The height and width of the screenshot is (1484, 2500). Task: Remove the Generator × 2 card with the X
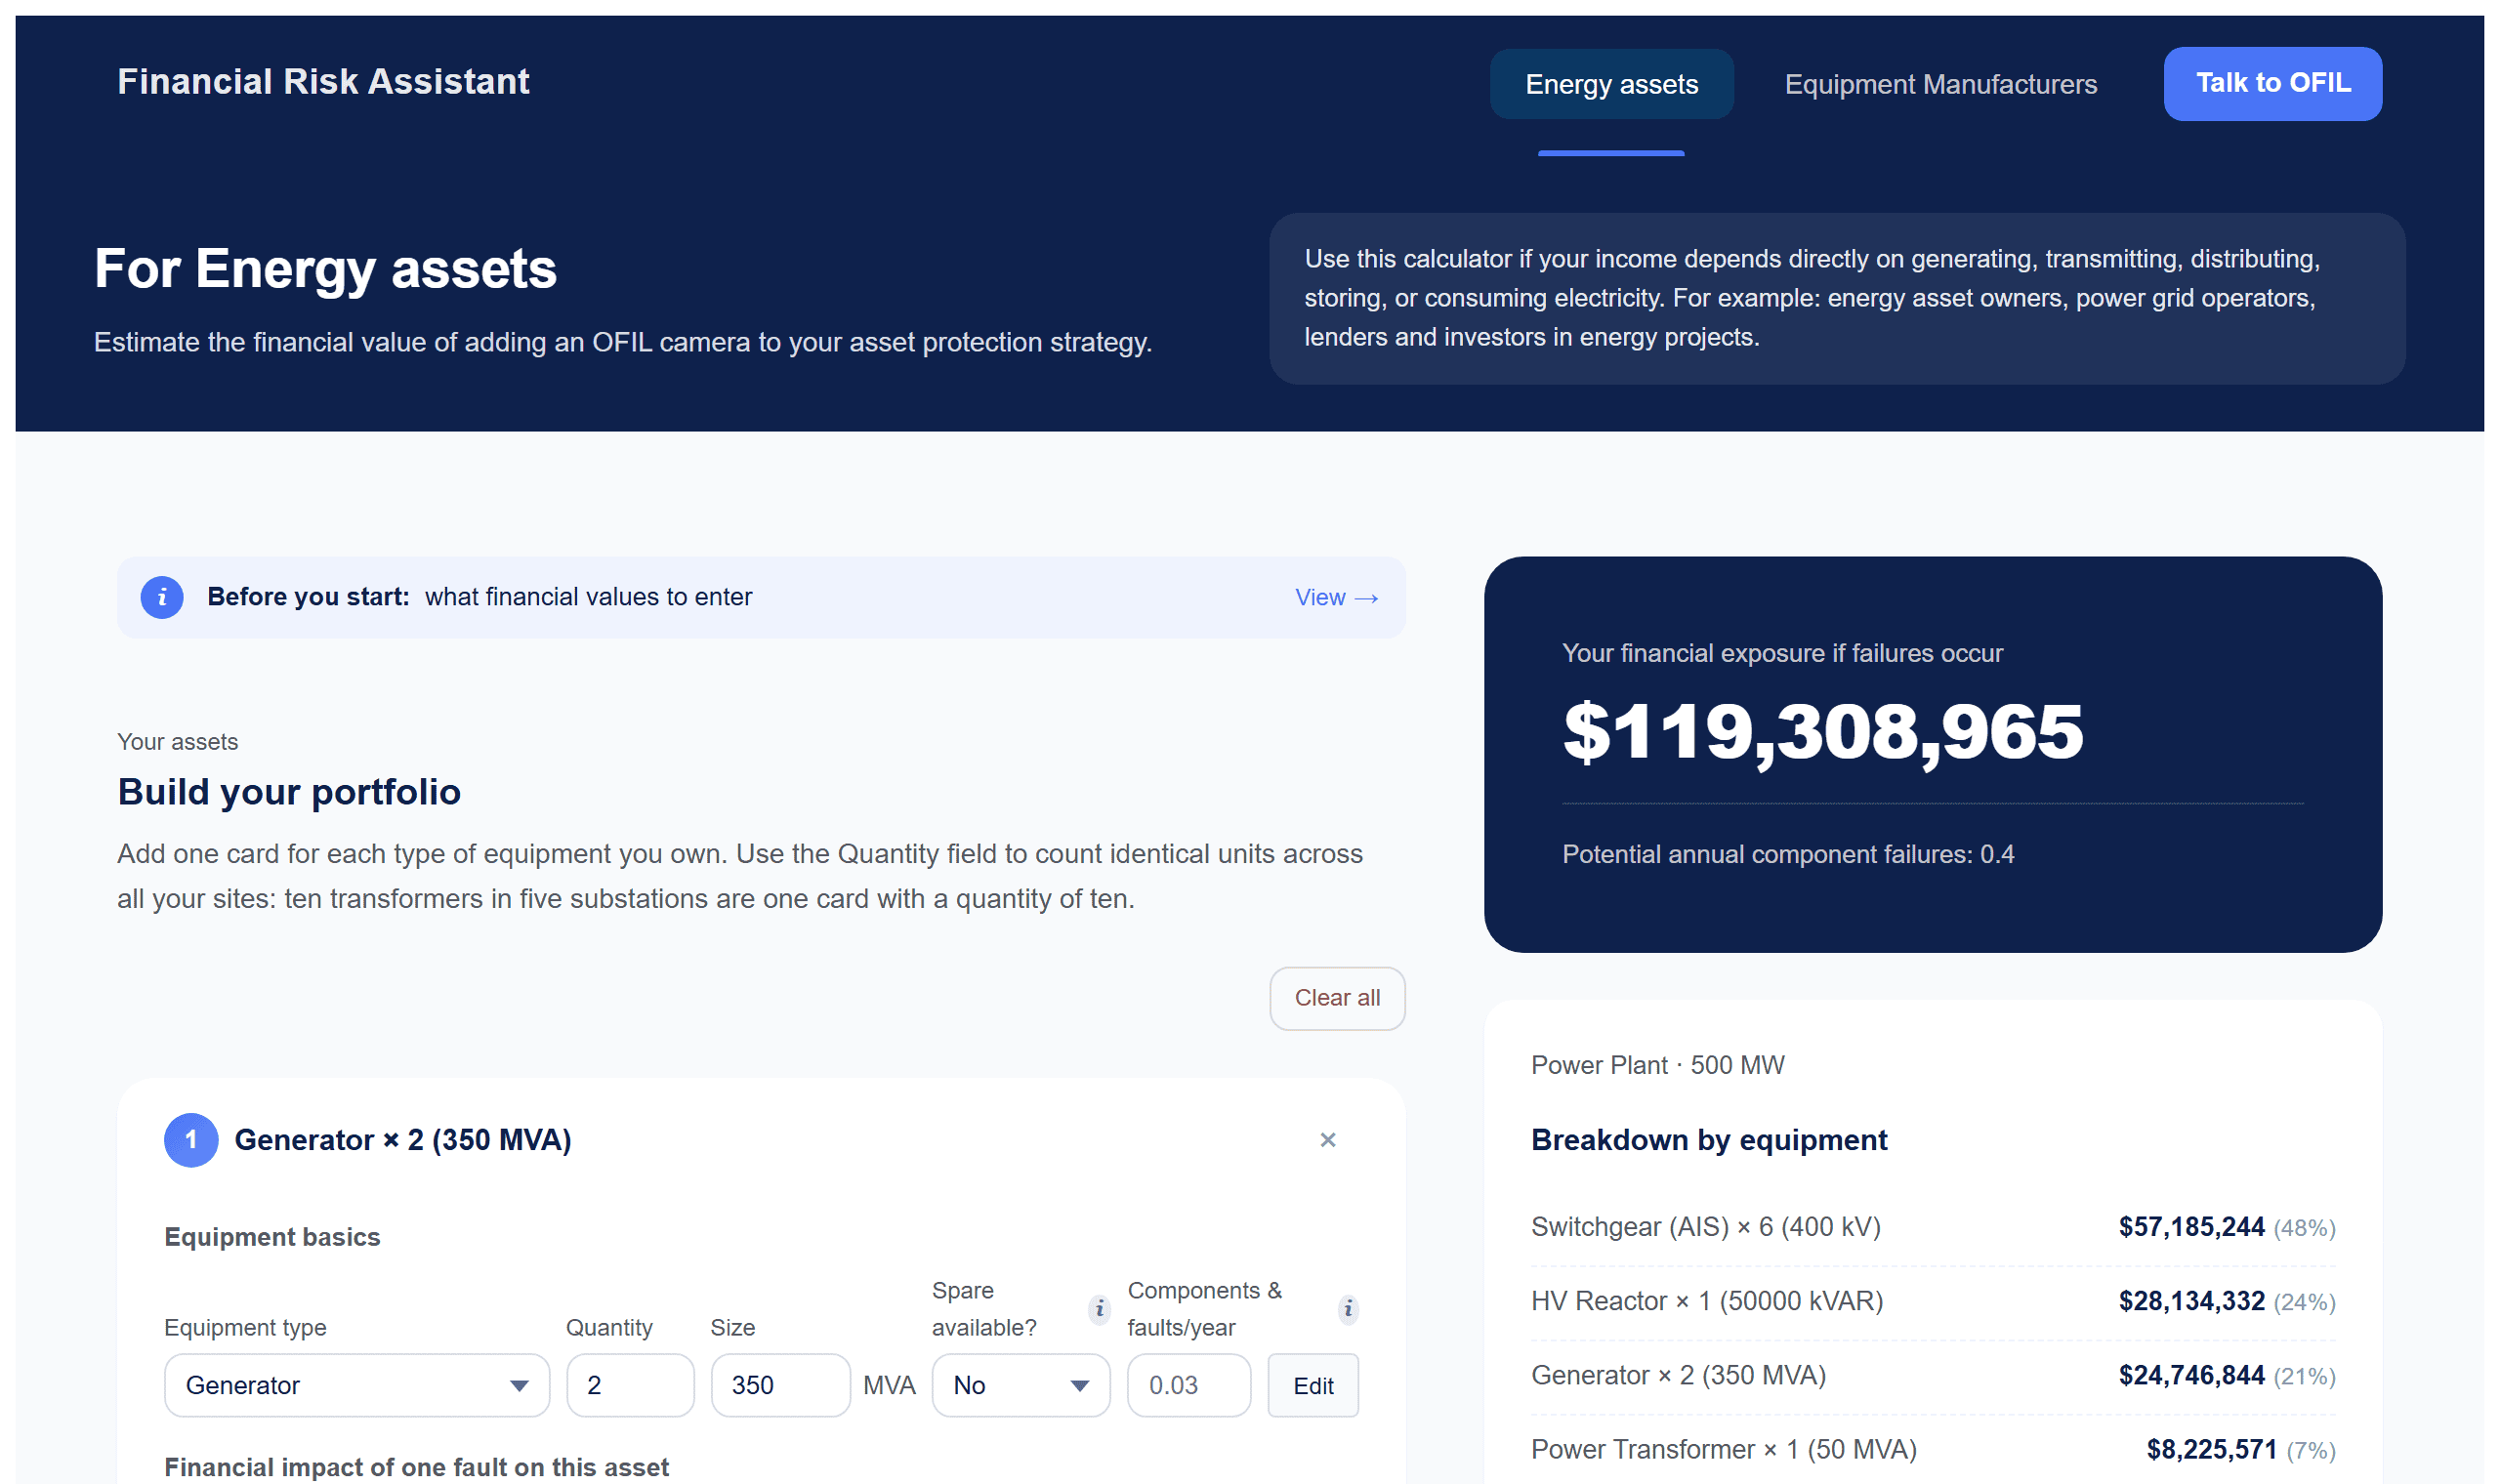(x=1328, y=1140)
